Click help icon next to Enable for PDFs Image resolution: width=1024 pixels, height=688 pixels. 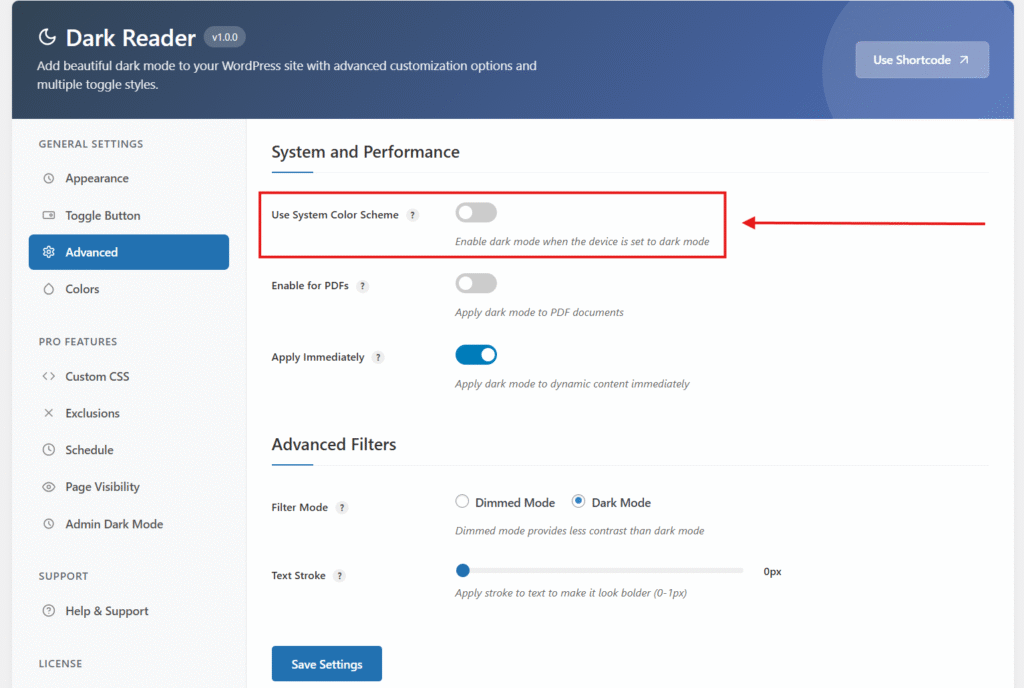coord(362,286)
